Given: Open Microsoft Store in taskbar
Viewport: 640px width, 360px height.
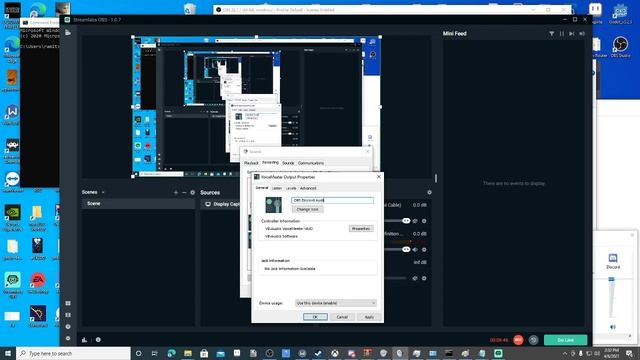Looking at the screenshot, I should click(x=204, y=353).
